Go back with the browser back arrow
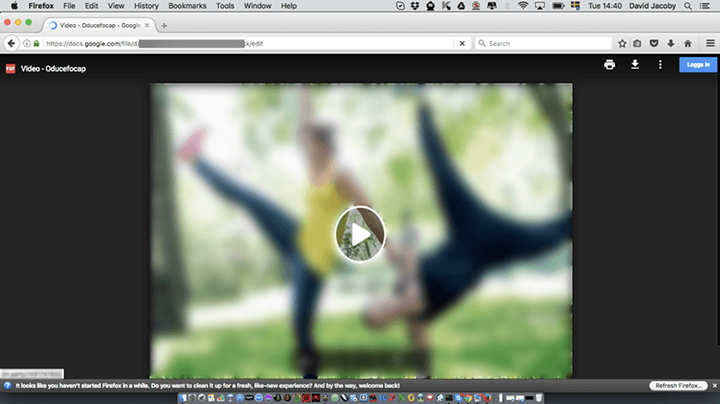The image size is (720, 404). tap(12, 44)
